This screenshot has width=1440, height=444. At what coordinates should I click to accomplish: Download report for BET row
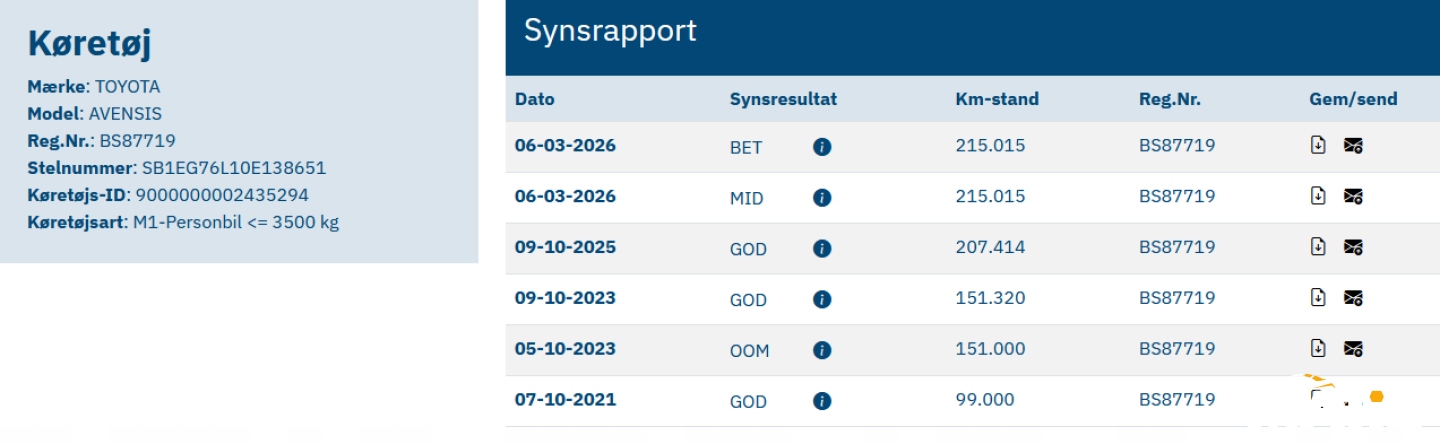tap(1318, 145)
